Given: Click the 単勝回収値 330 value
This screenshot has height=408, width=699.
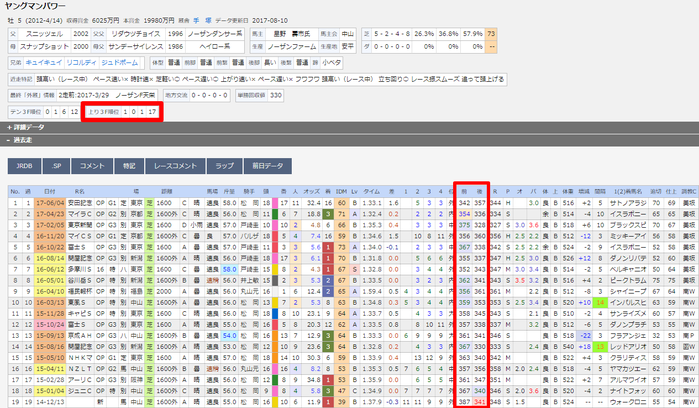Looking at the screenshot, I should pos(275,95).
